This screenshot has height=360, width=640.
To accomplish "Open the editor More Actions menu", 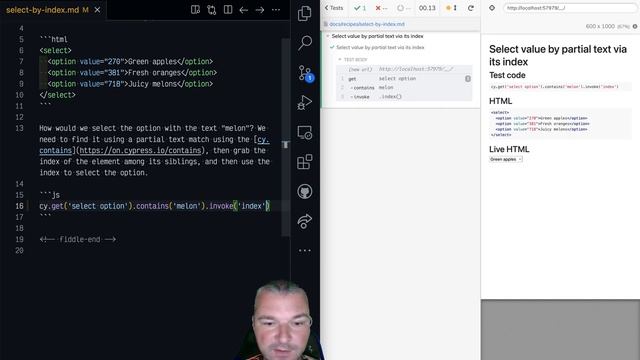I will coord(276,10).
